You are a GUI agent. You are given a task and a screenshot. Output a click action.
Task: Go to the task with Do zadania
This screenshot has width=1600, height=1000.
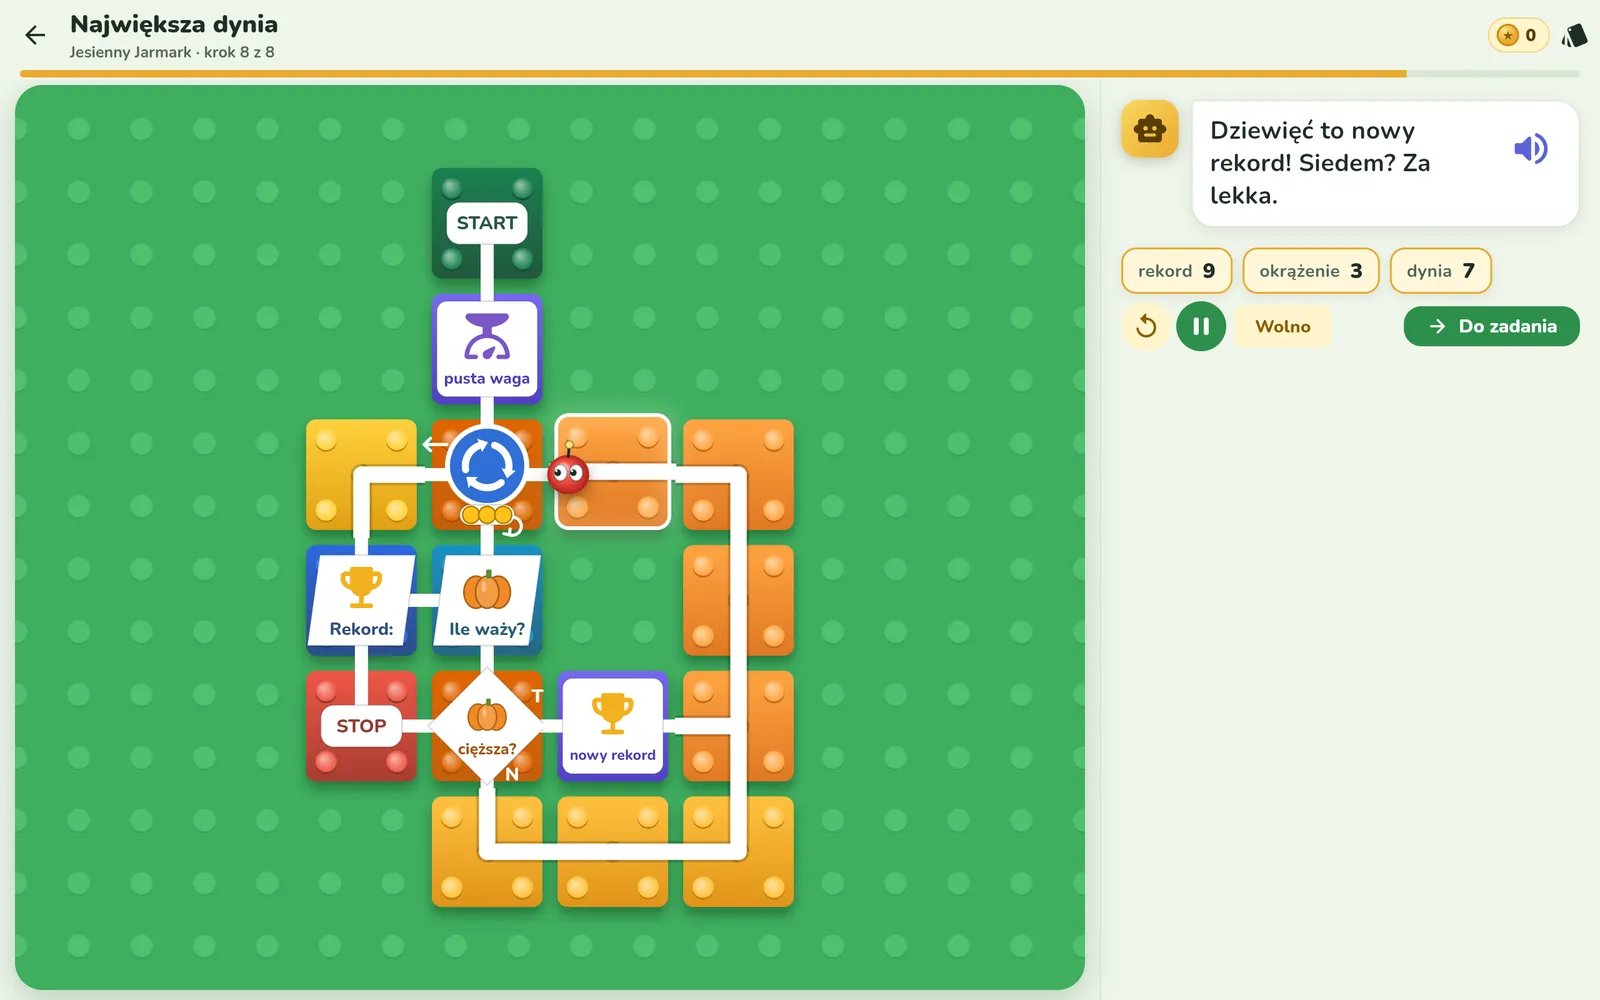point(1492,326)
